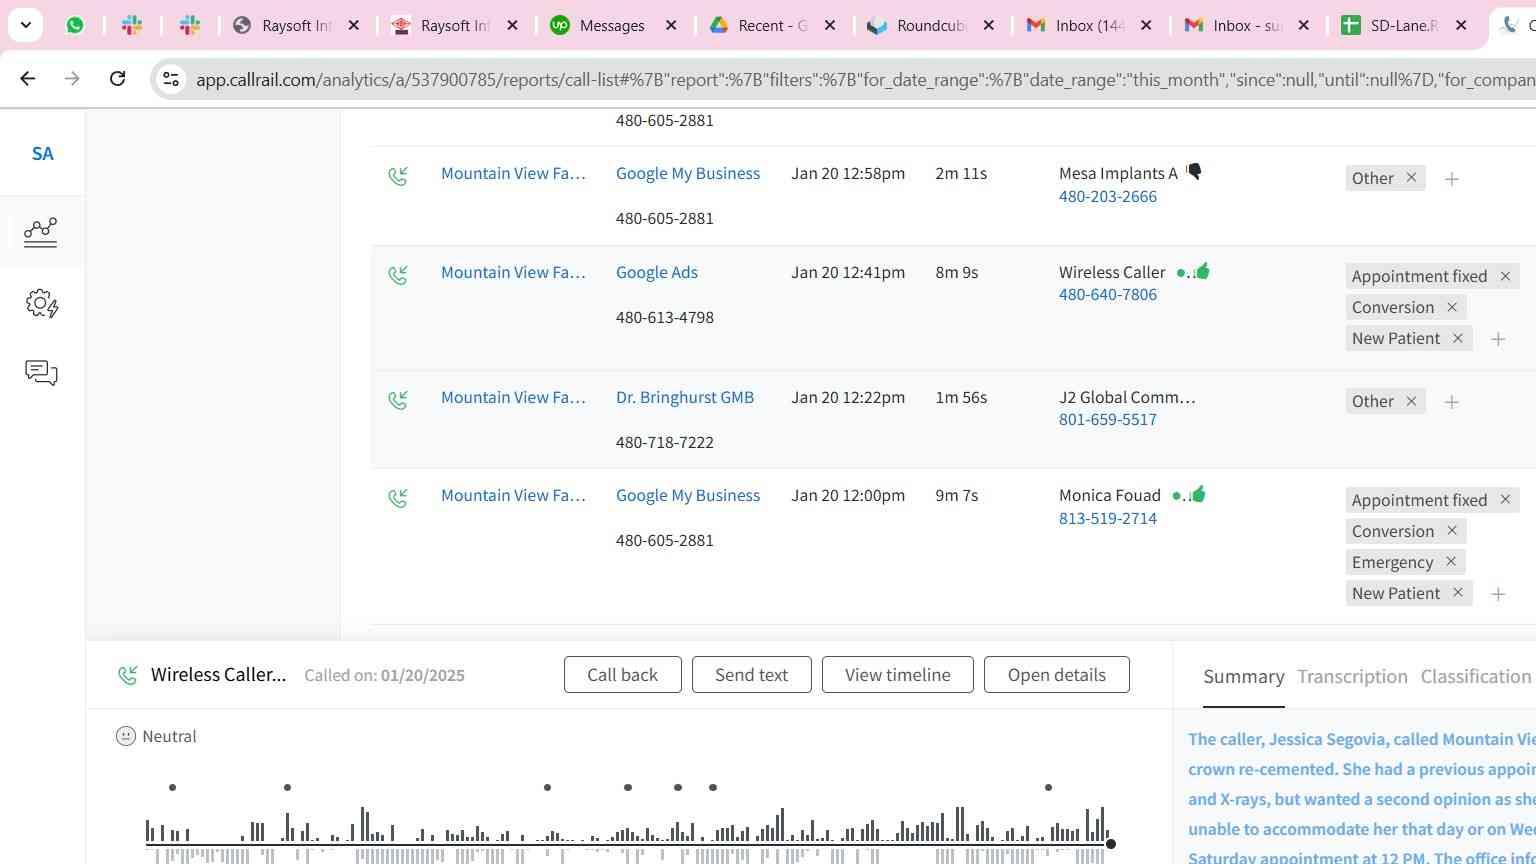Reload the page with the browser refresh icon
The height and width of the screenshot is (864, 1536).
(117, 78)
